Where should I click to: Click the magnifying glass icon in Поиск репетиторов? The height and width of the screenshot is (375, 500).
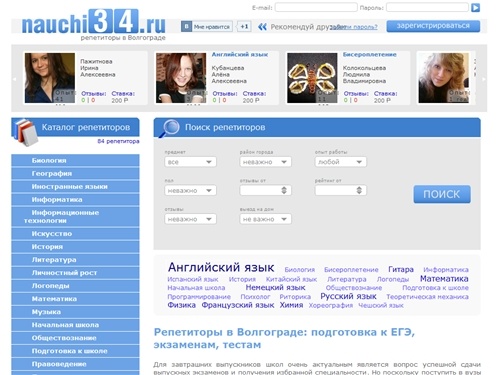pyautogui.click(x=169, y=129)
